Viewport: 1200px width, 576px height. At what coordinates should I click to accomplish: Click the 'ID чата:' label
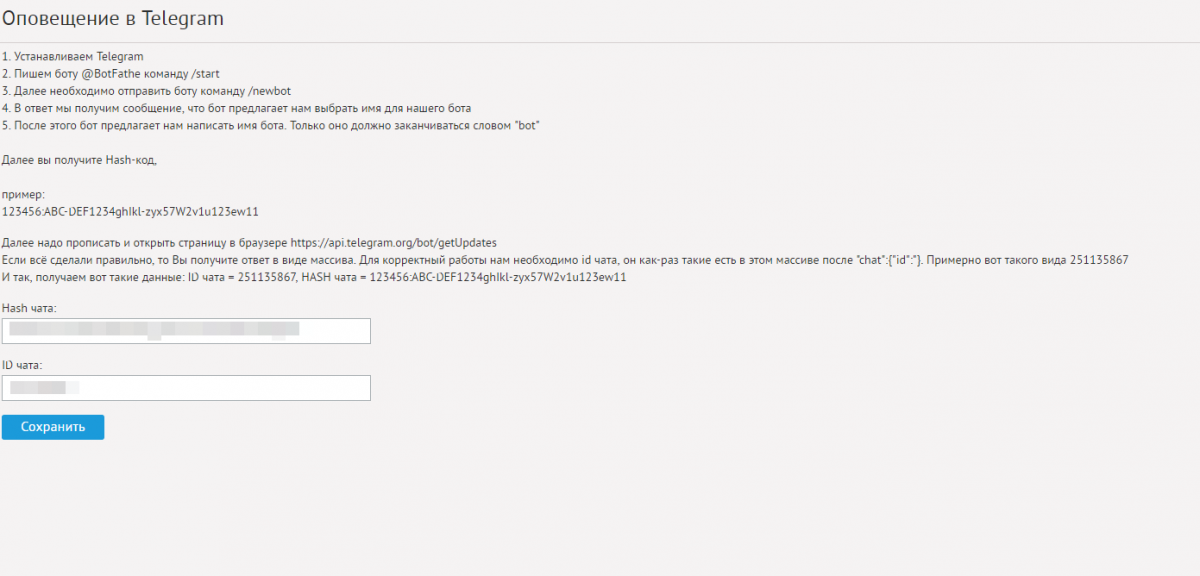click(x=23, y=365)
